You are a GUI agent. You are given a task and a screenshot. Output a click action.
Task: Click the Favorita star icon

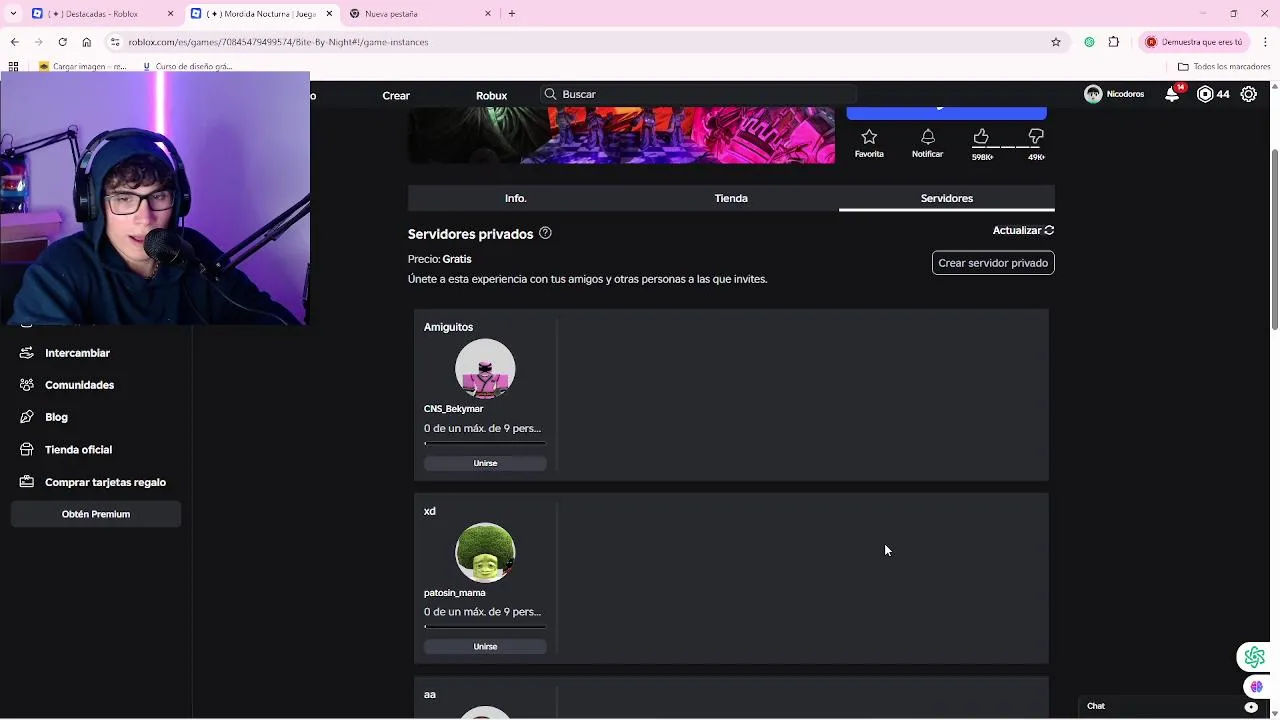click(869, 137)
